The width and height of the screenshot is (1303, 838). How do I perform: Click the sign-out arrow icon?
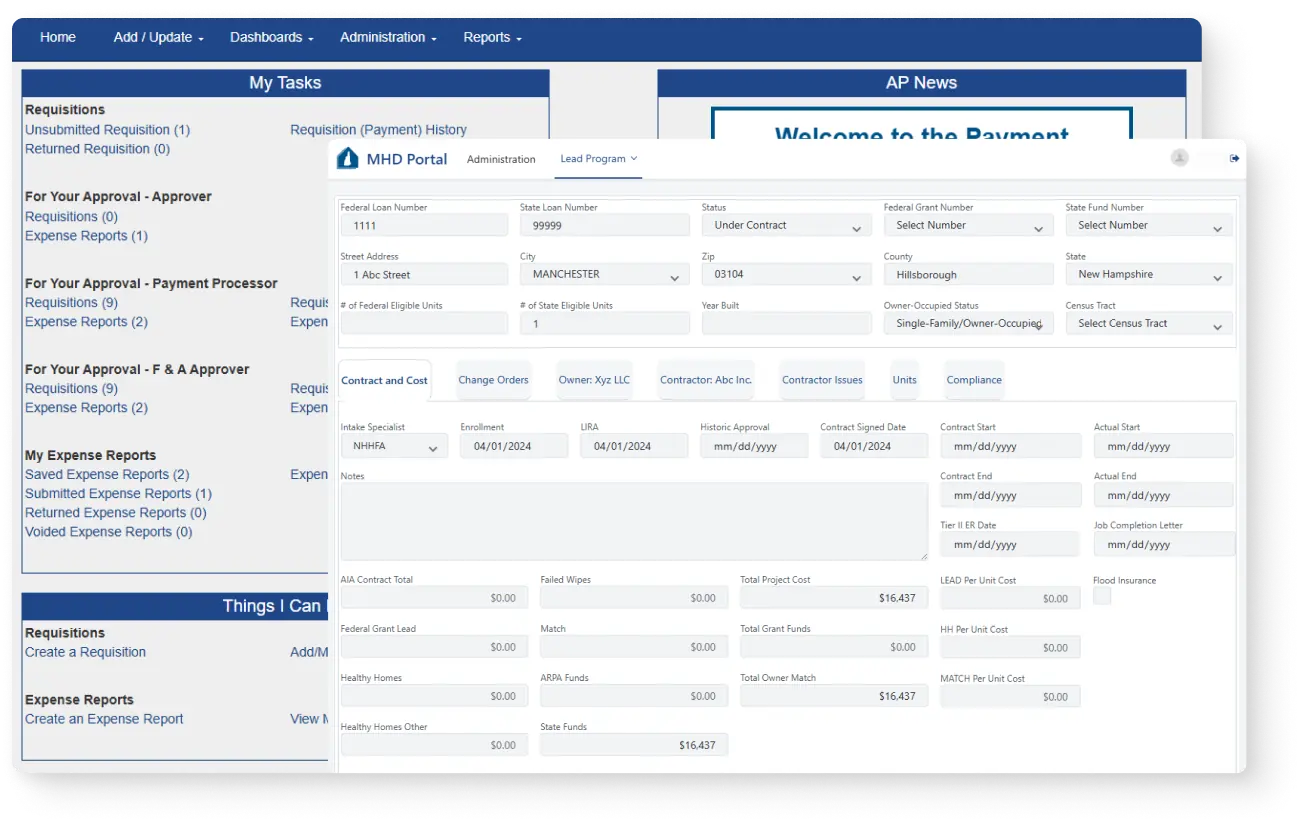click(1234, 157)
